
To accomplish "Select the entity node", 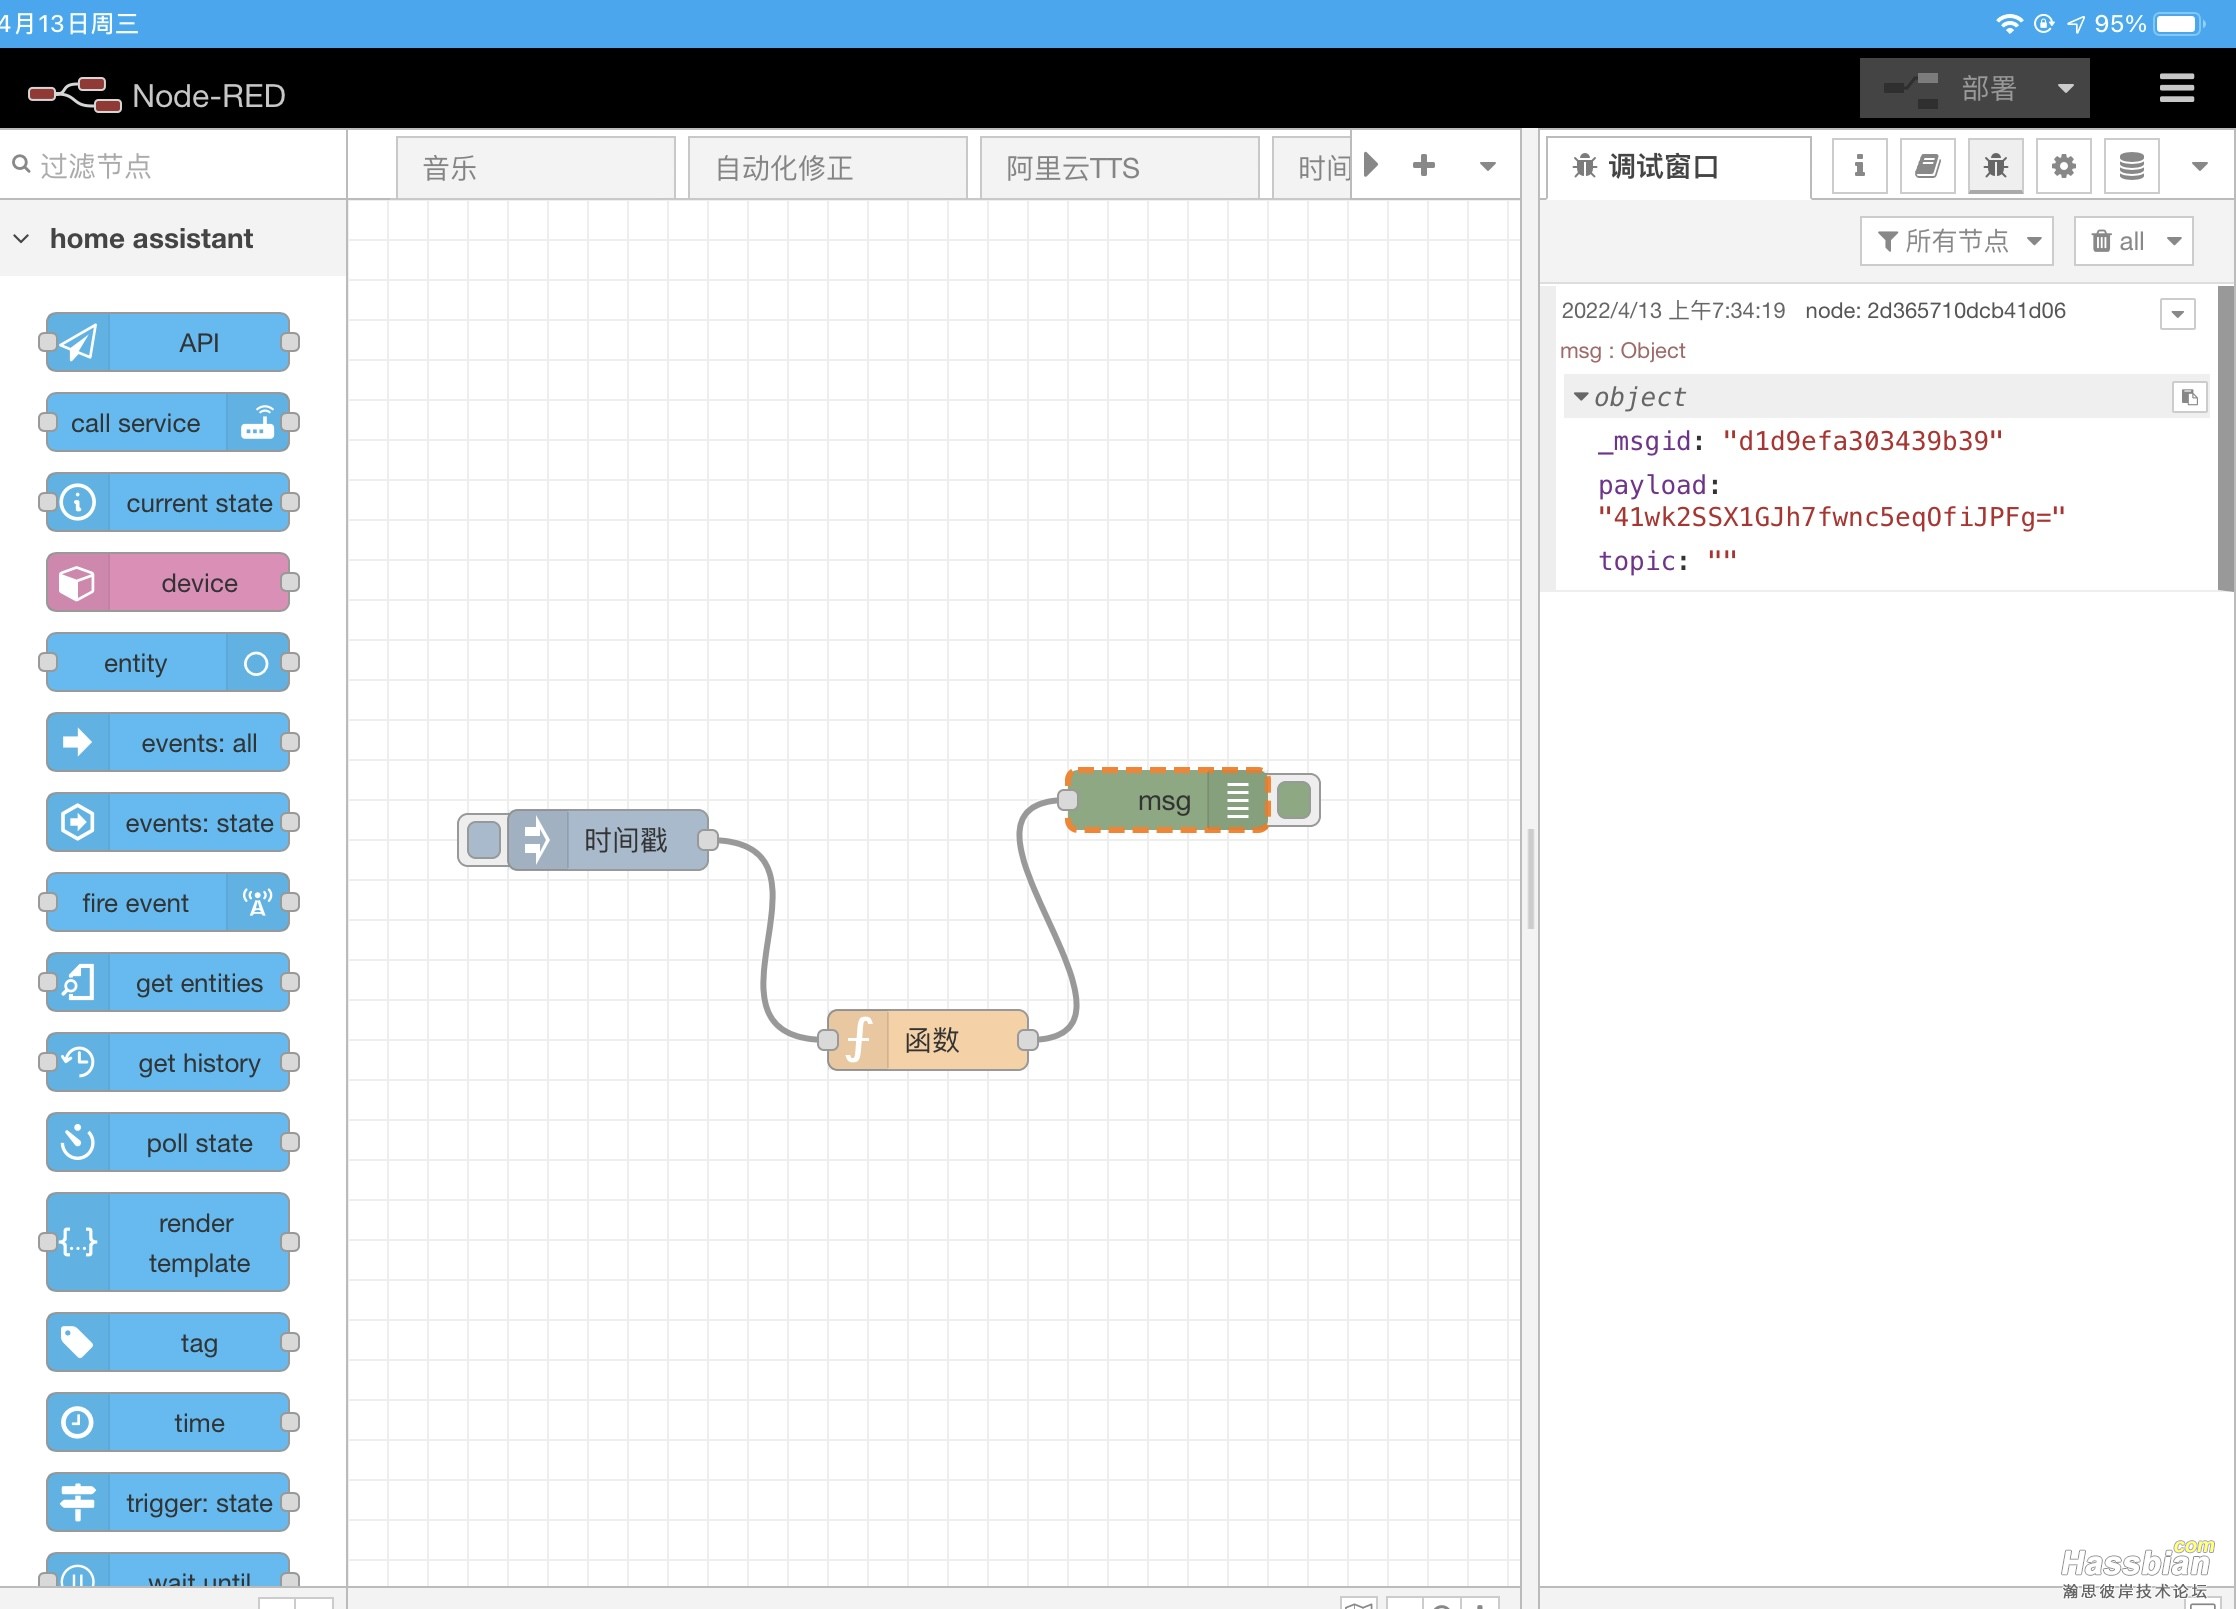I will [x=168, y=663].
